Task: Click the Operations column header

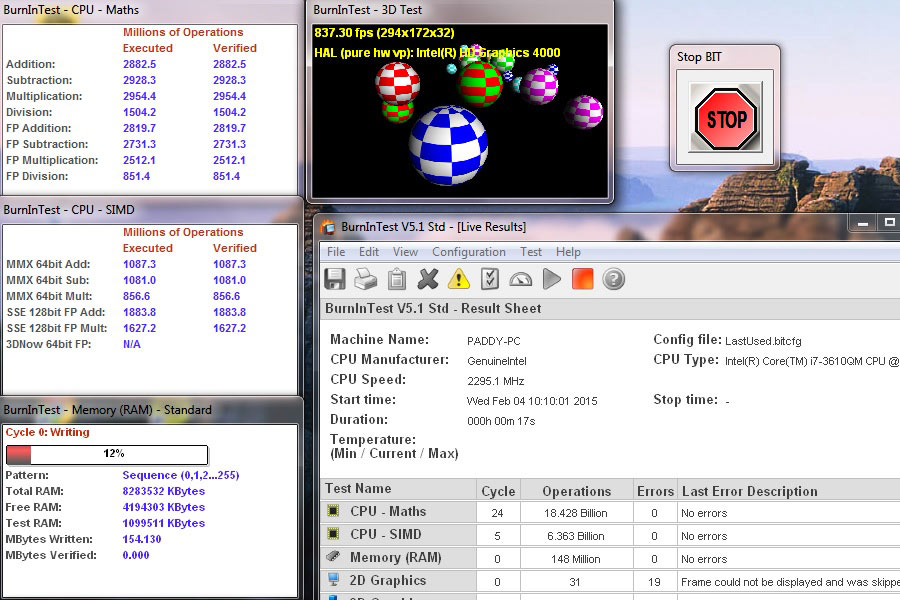Action: coord(576,491)
